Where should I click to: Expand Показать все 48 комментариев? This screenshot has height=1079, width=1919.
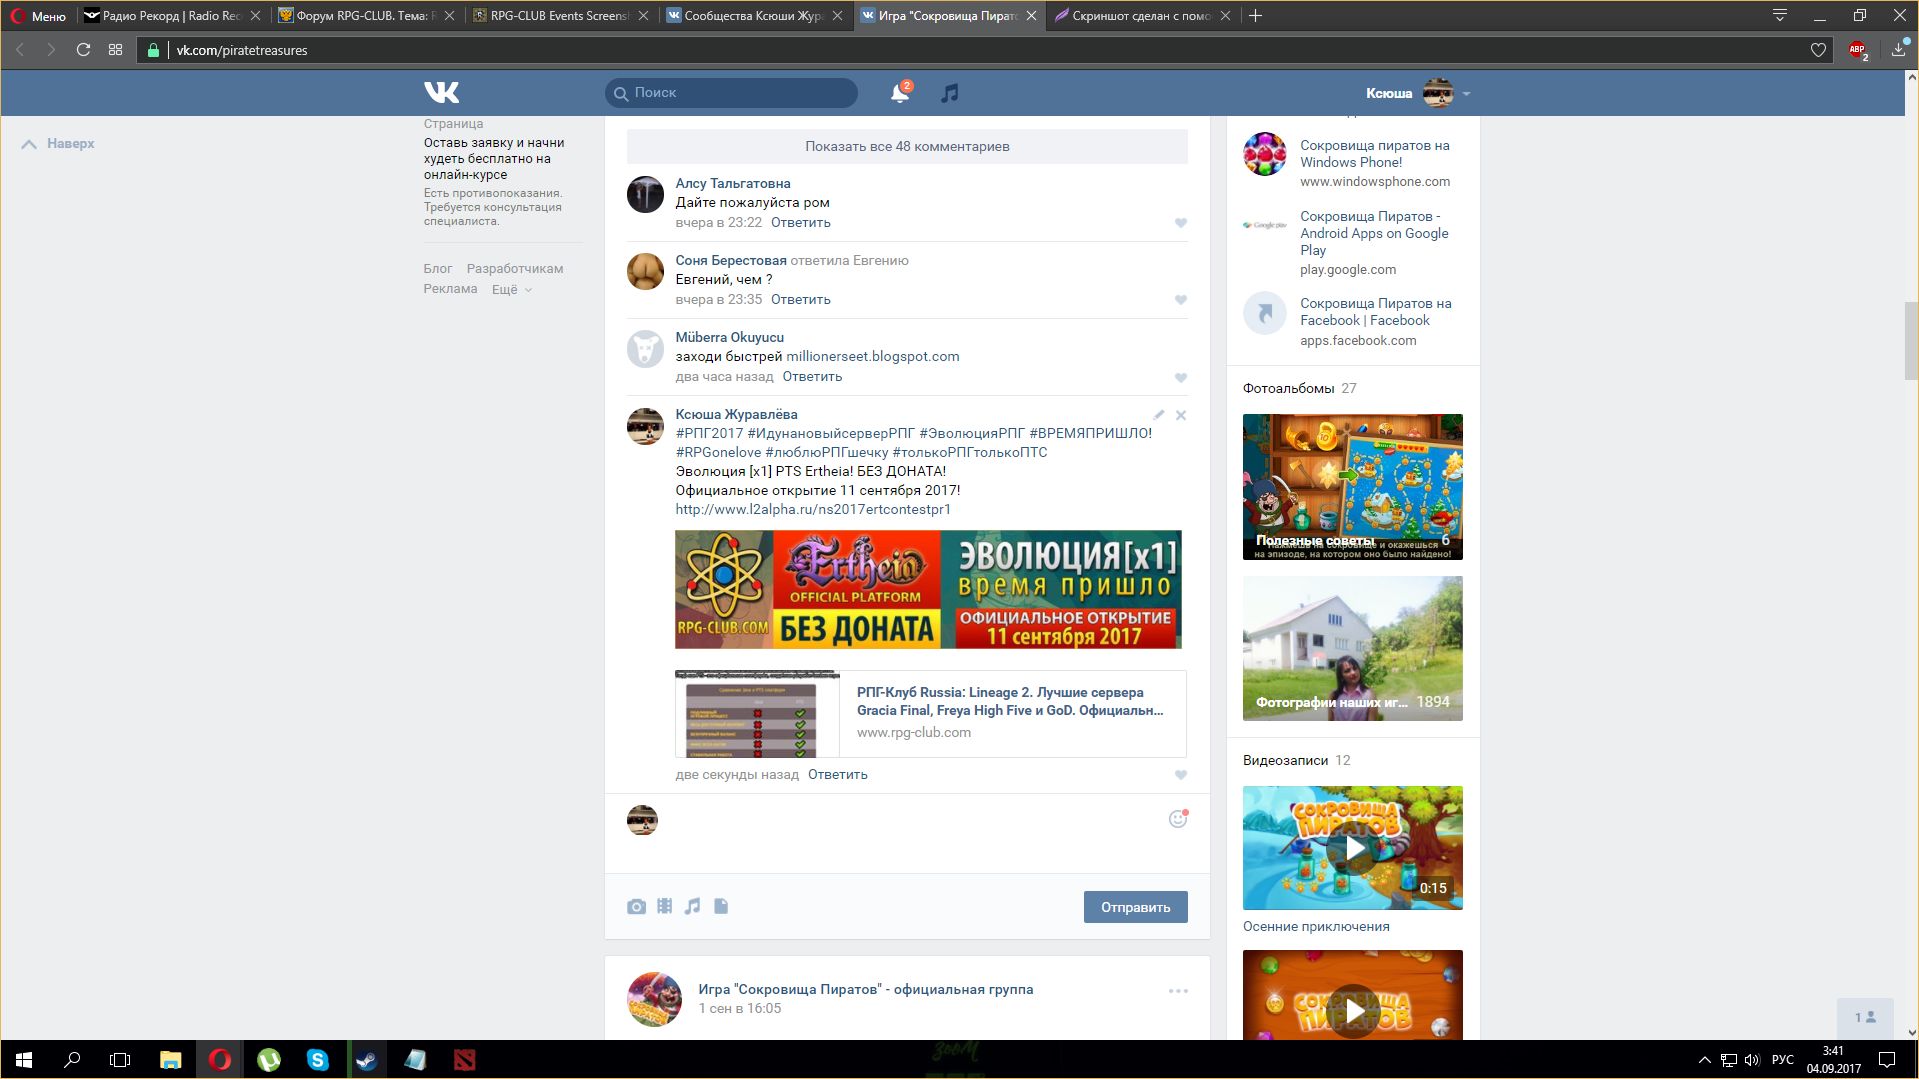click(907, 146)
